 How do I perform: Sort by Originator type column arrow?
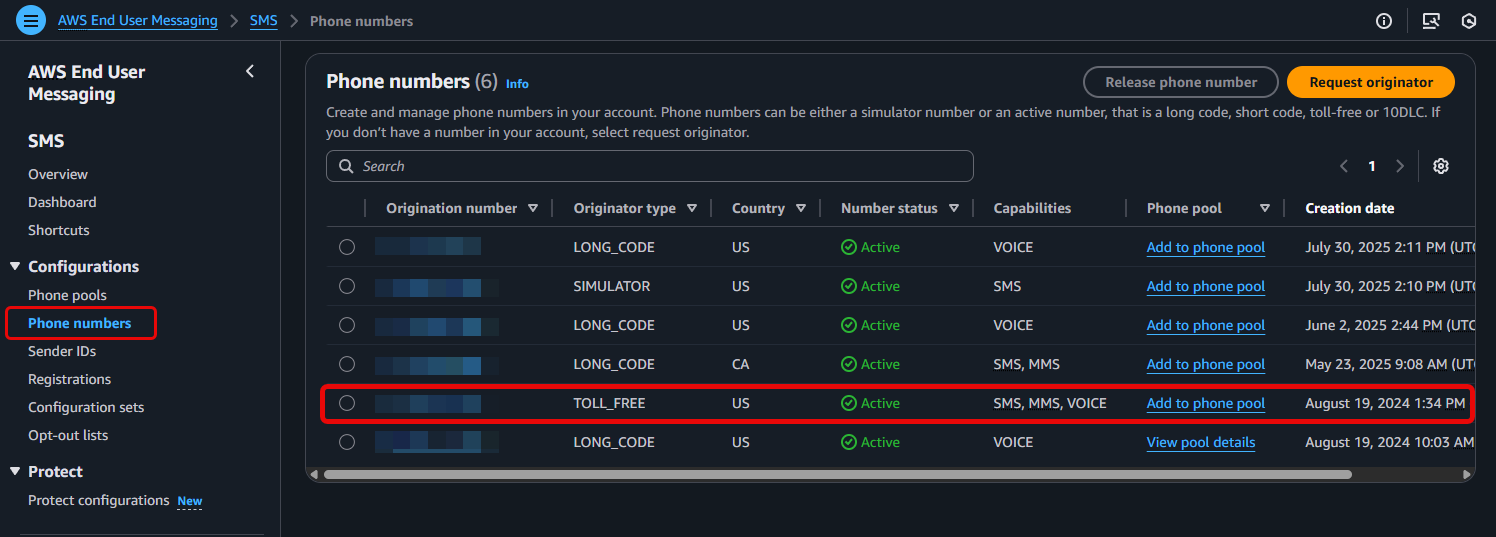click(692, 209)
